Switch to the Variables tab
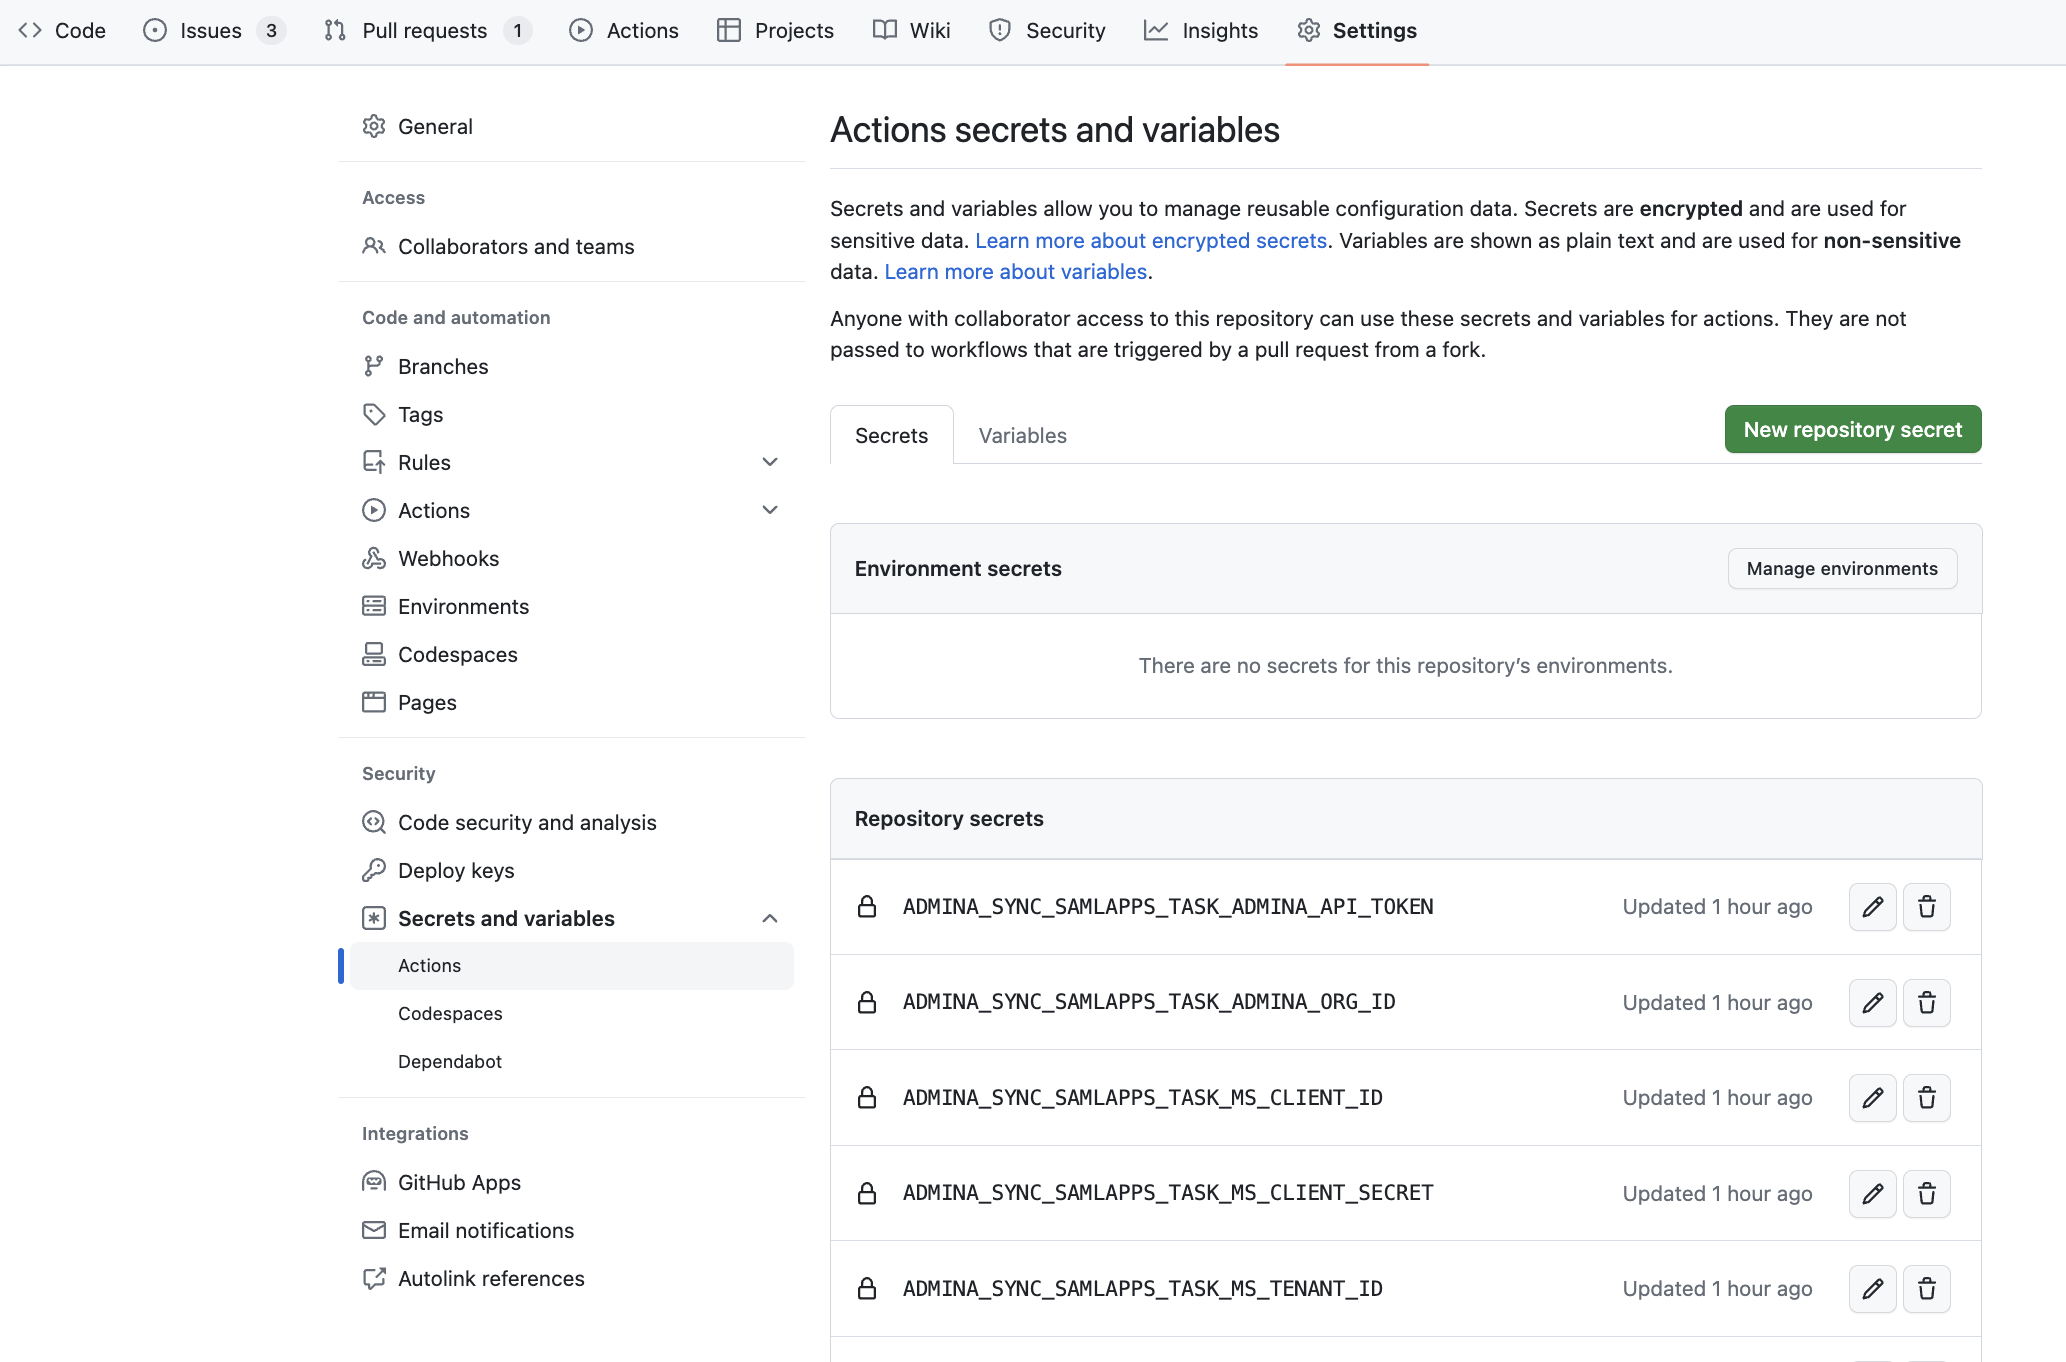 tap(1022, 435)
